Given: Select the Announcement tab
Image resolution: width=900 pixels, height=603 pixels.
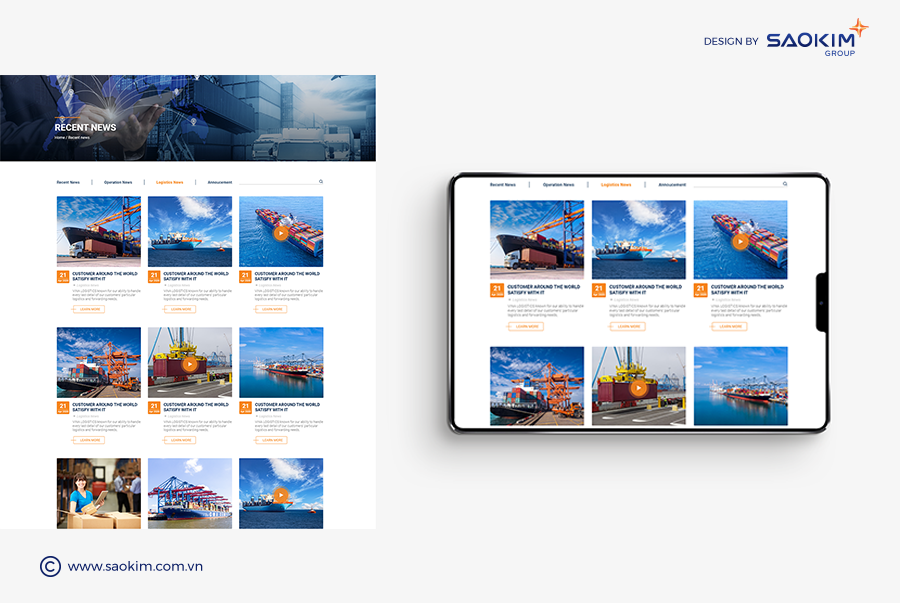Looking at the screenshot, I should [x=218, y=182].
